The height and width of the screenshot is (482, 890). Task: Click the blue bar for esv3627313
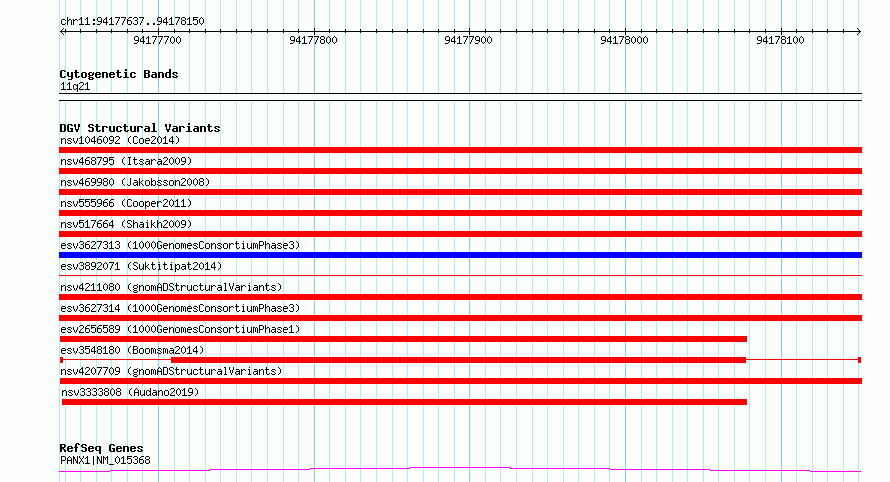460,255
